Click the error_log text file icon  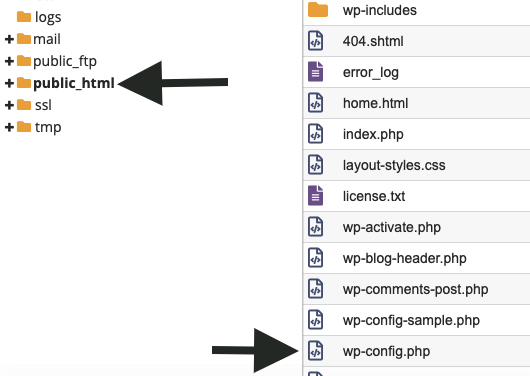pyautogui.click(x=315, y=72)
